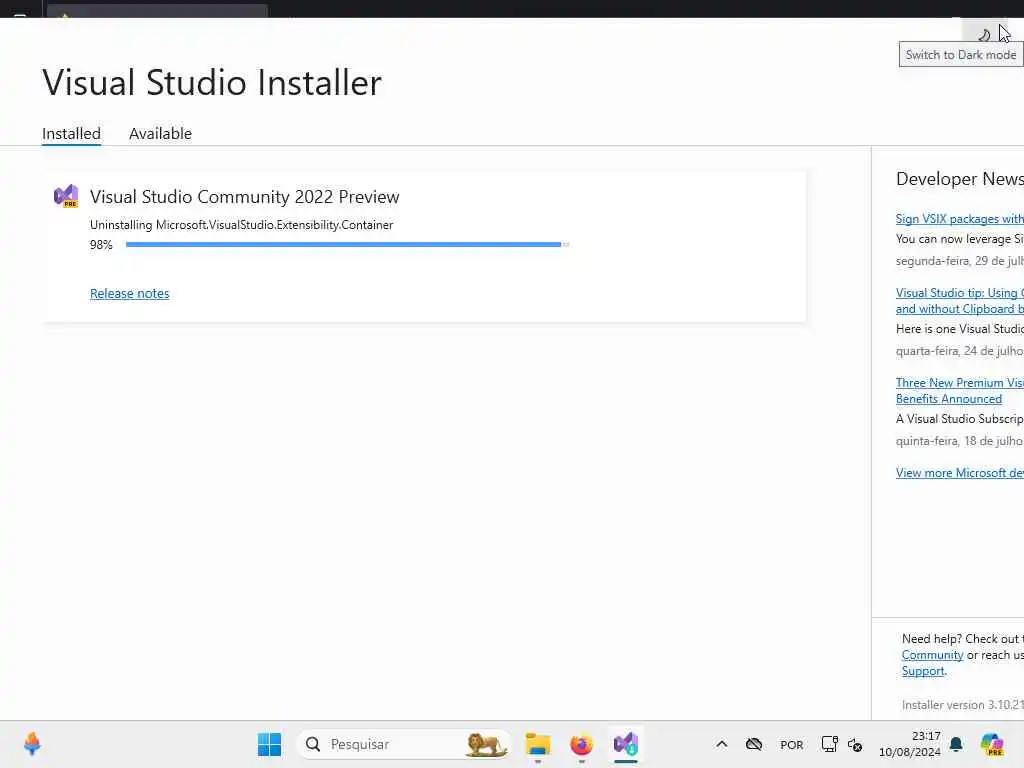Screen dimensions: 1024x768
Task: Click the Pesquisar taskbar search box
Action: pyautogui.click(x=403, y=744)
